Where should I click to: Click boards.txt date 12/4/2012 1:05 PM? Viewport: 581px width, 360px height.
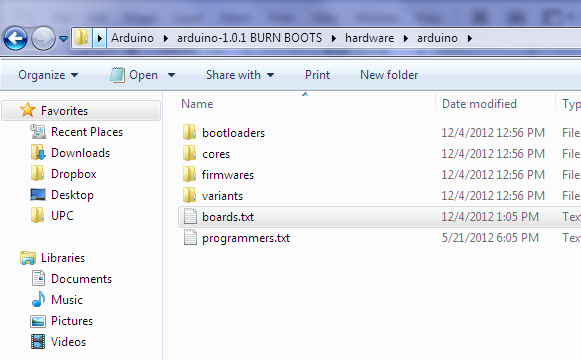pos(489,217)
